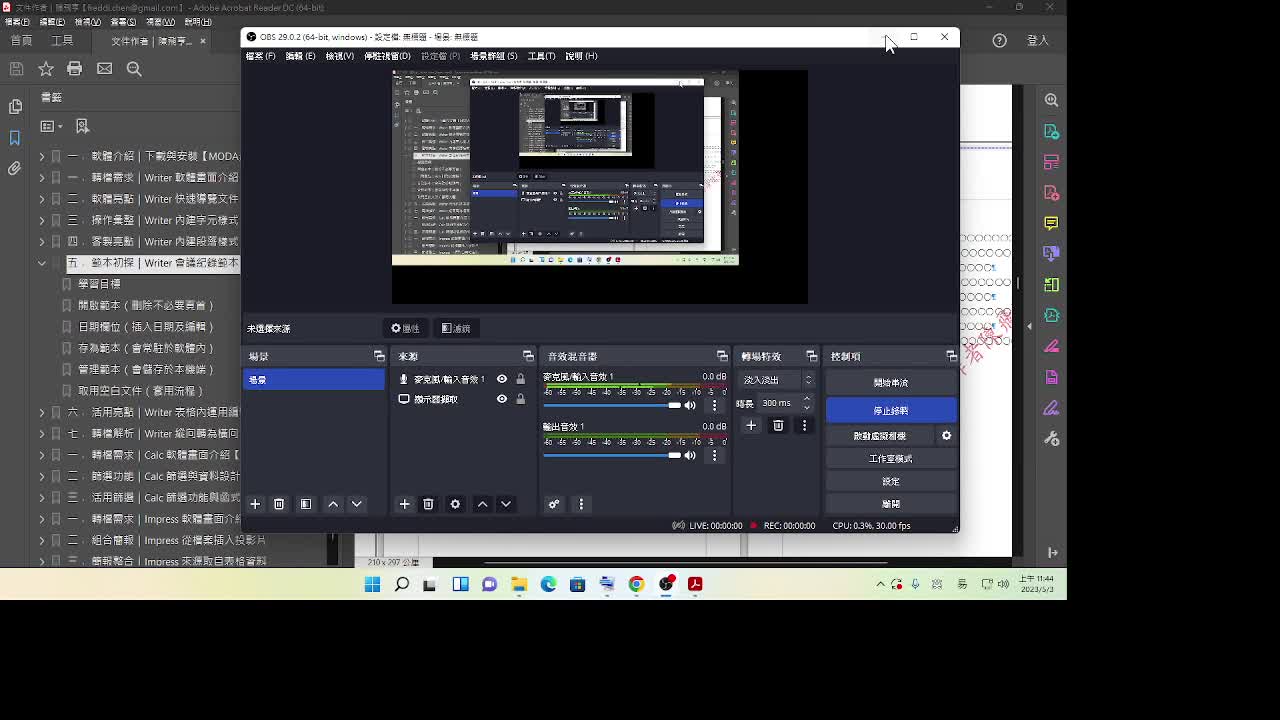Image resolution: width=1280 pixels, height=720 pixels.
Task: Click the 時長 300 ms duration stepper
Action: coord(807,403)
